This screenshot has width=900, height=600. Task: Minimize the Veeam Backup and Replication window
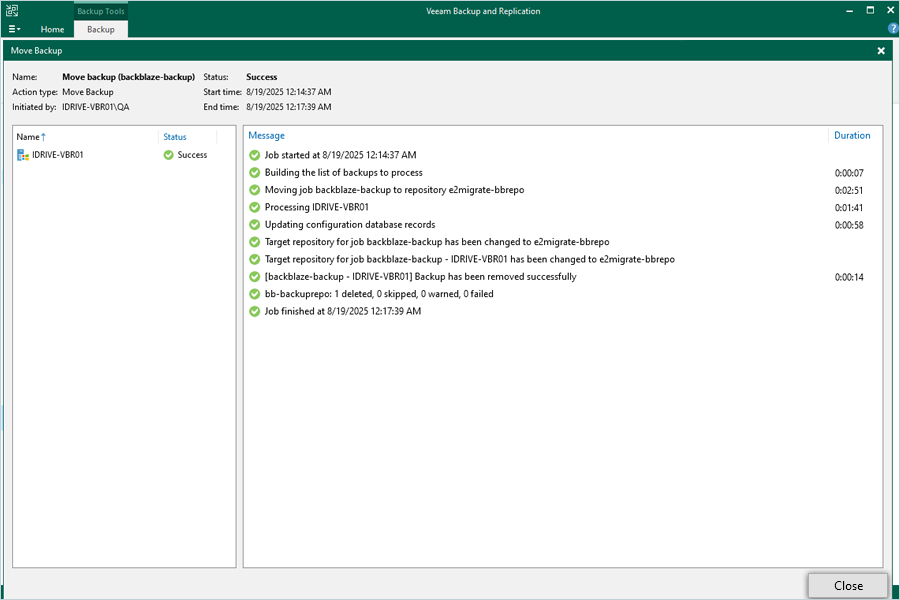(849, 10)
